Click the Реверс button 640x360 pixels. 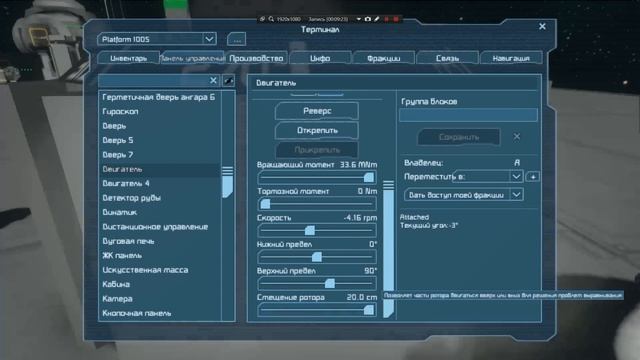[x=317, y=111]
